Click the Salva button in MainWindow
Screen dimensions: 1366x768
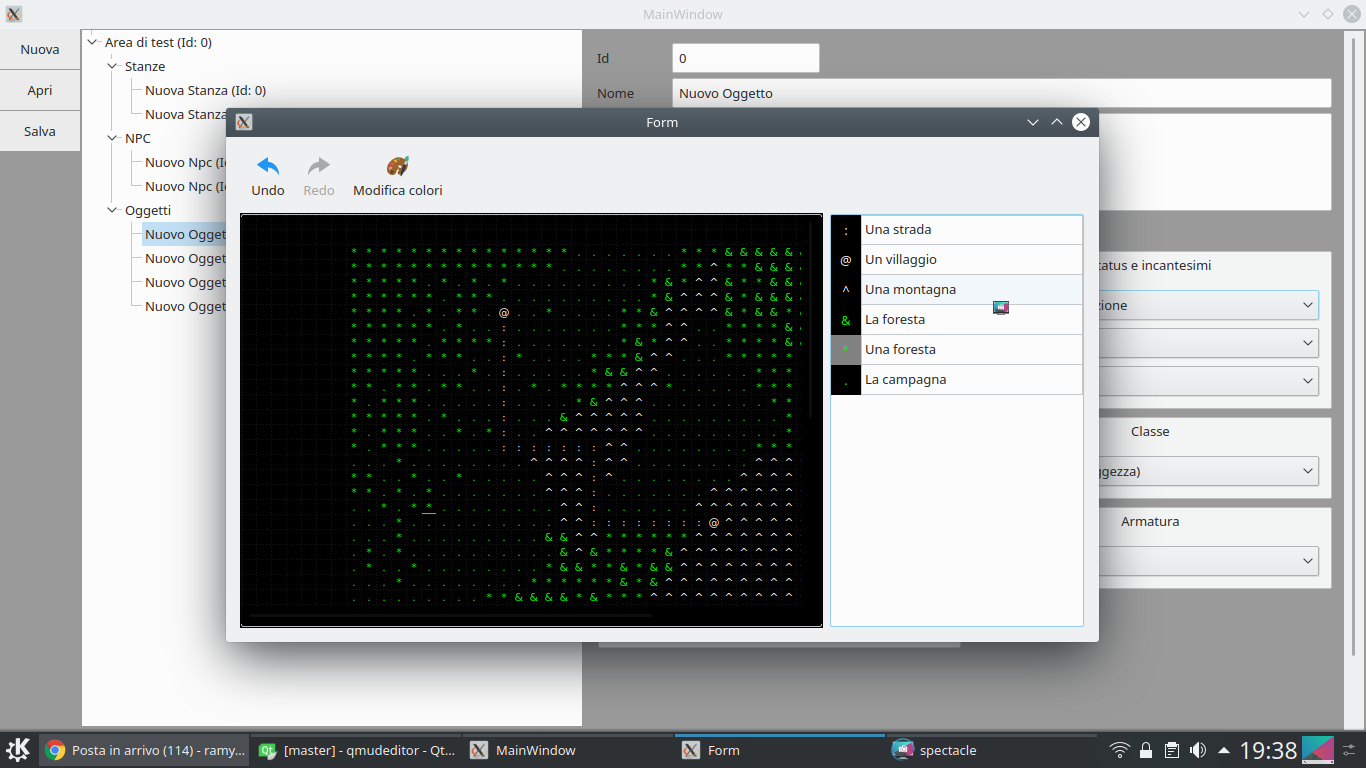click(40, 131)
